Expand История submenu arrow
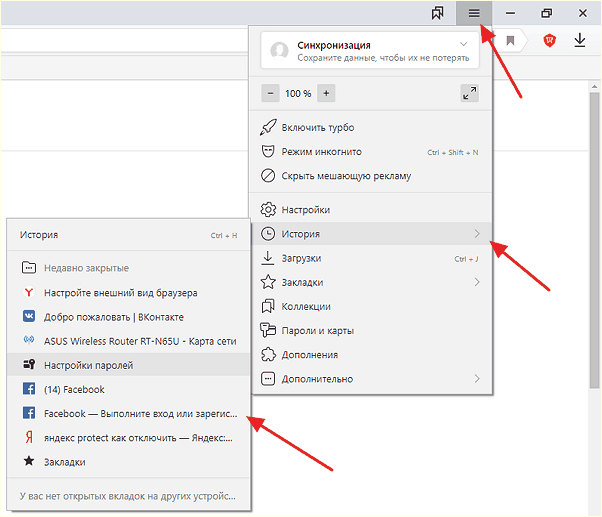This screenshot has height=517, width=602. 477,234
